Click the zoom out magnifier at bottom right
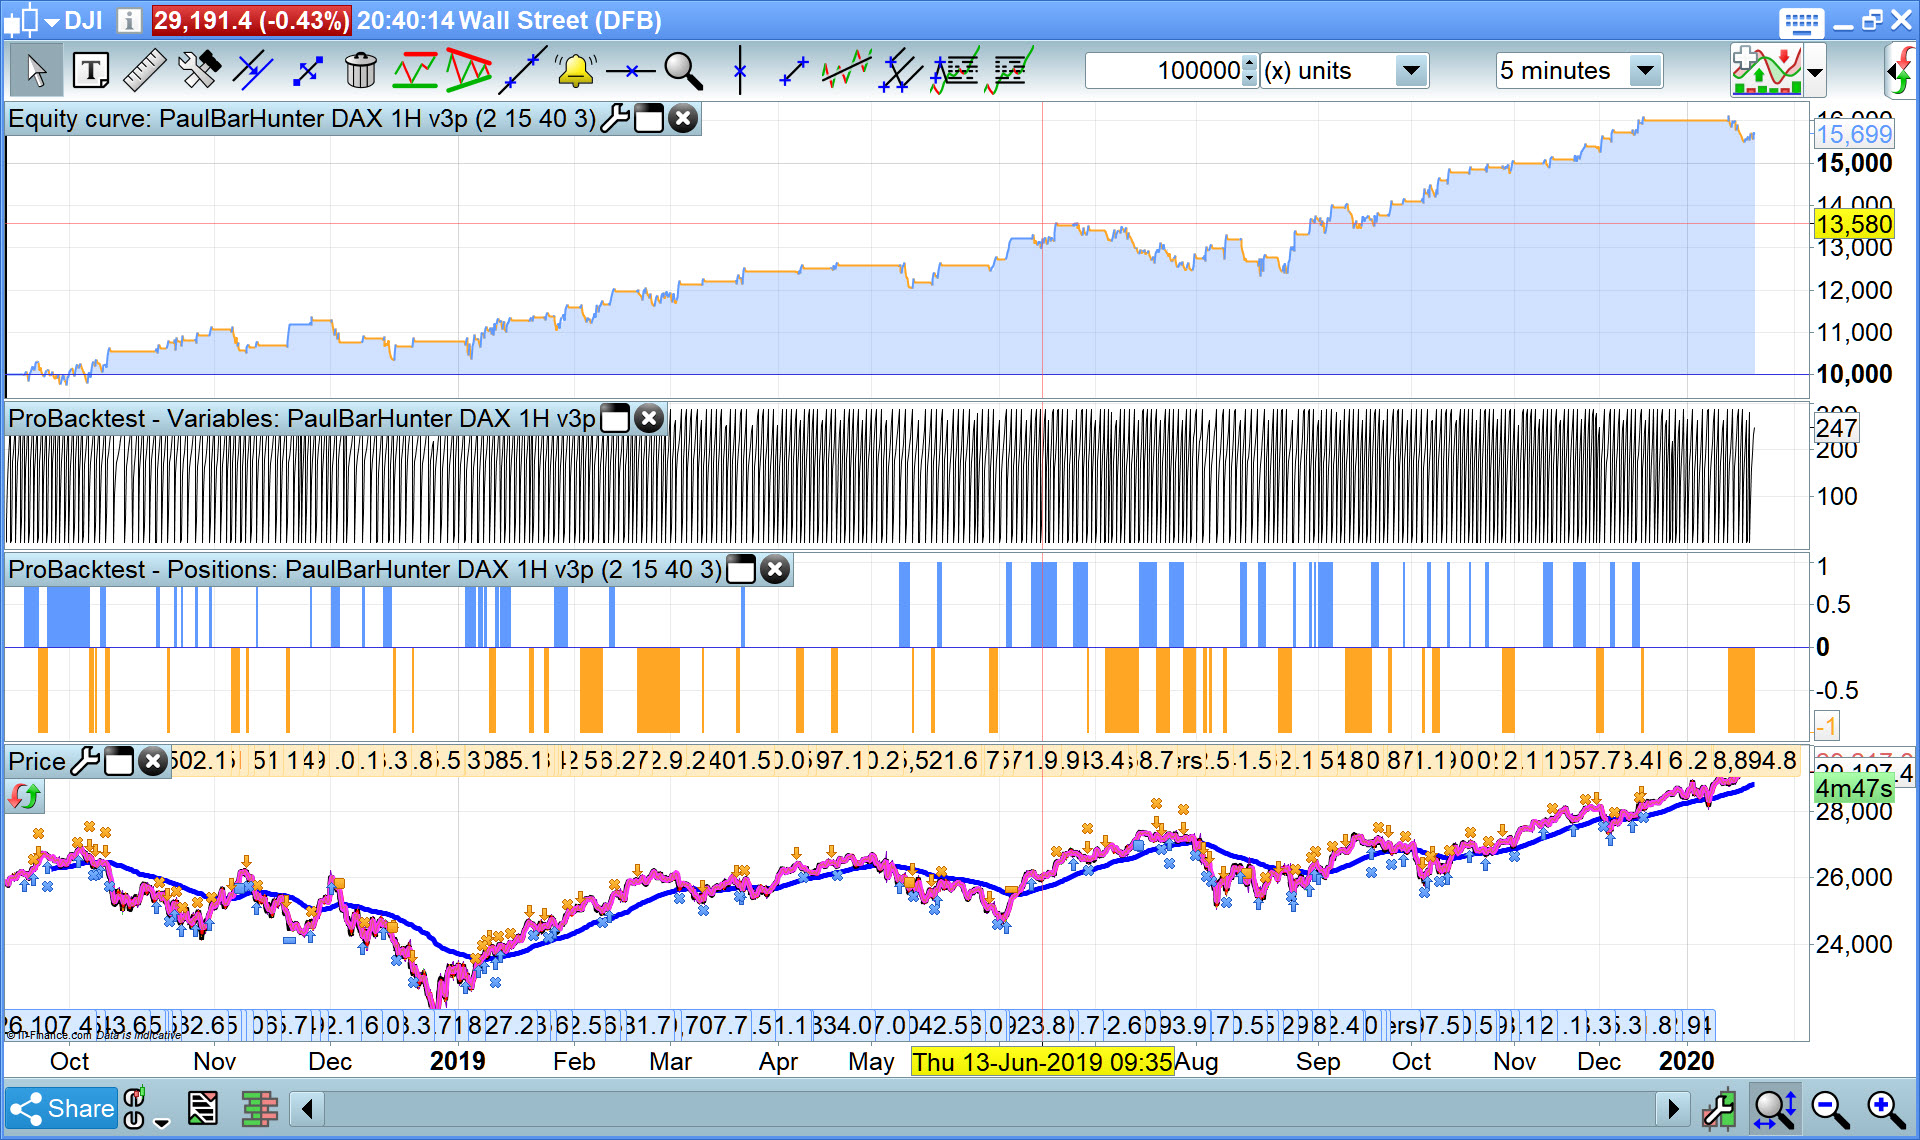Screen dimensions: 1920x1140 (1830, 1109)
